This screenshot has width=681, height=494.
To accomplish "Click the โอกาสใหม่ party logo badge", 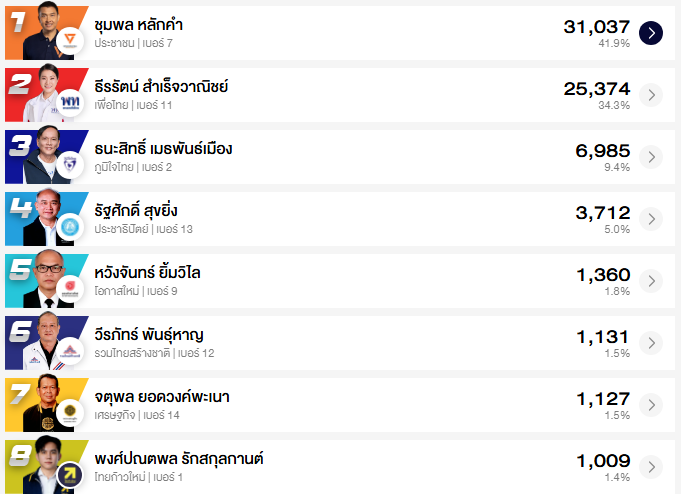I will [x=70, y=289].
